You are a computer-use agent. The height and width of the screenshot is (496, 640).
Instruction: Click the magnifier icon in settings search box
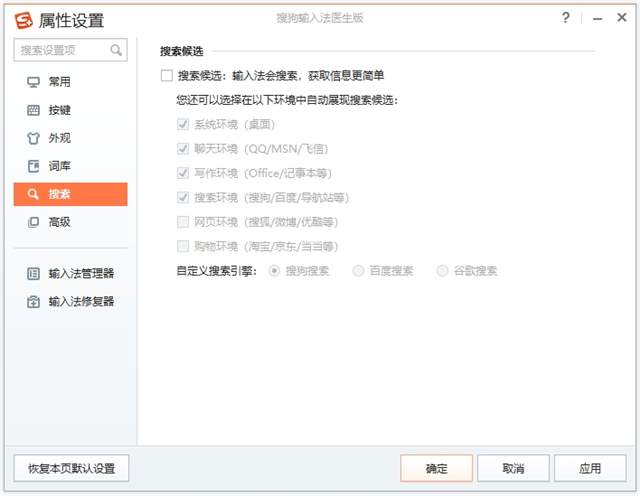[116, 50]
